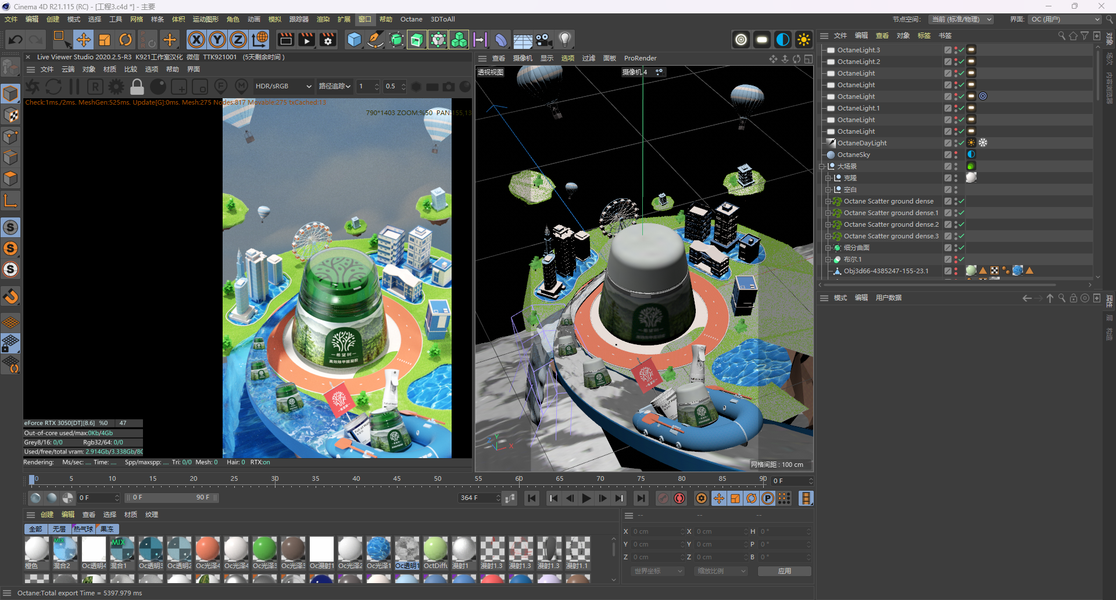Open Octane settings gear in the Live Viewer
This screenshot has height=600, width=1116.
[115, 86]
